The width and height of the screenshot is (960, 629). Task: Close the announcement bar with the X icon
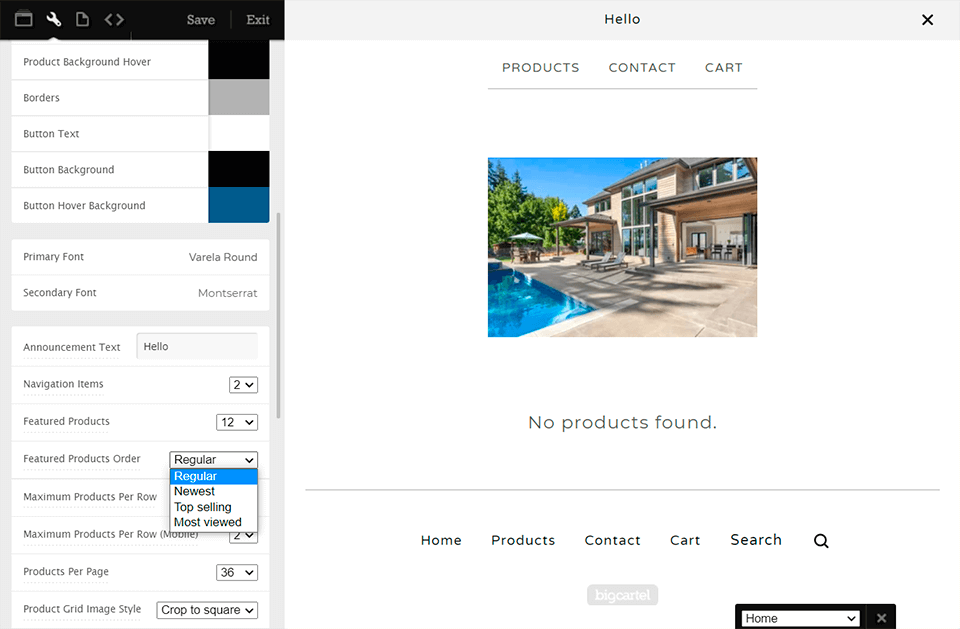(927, 19)
